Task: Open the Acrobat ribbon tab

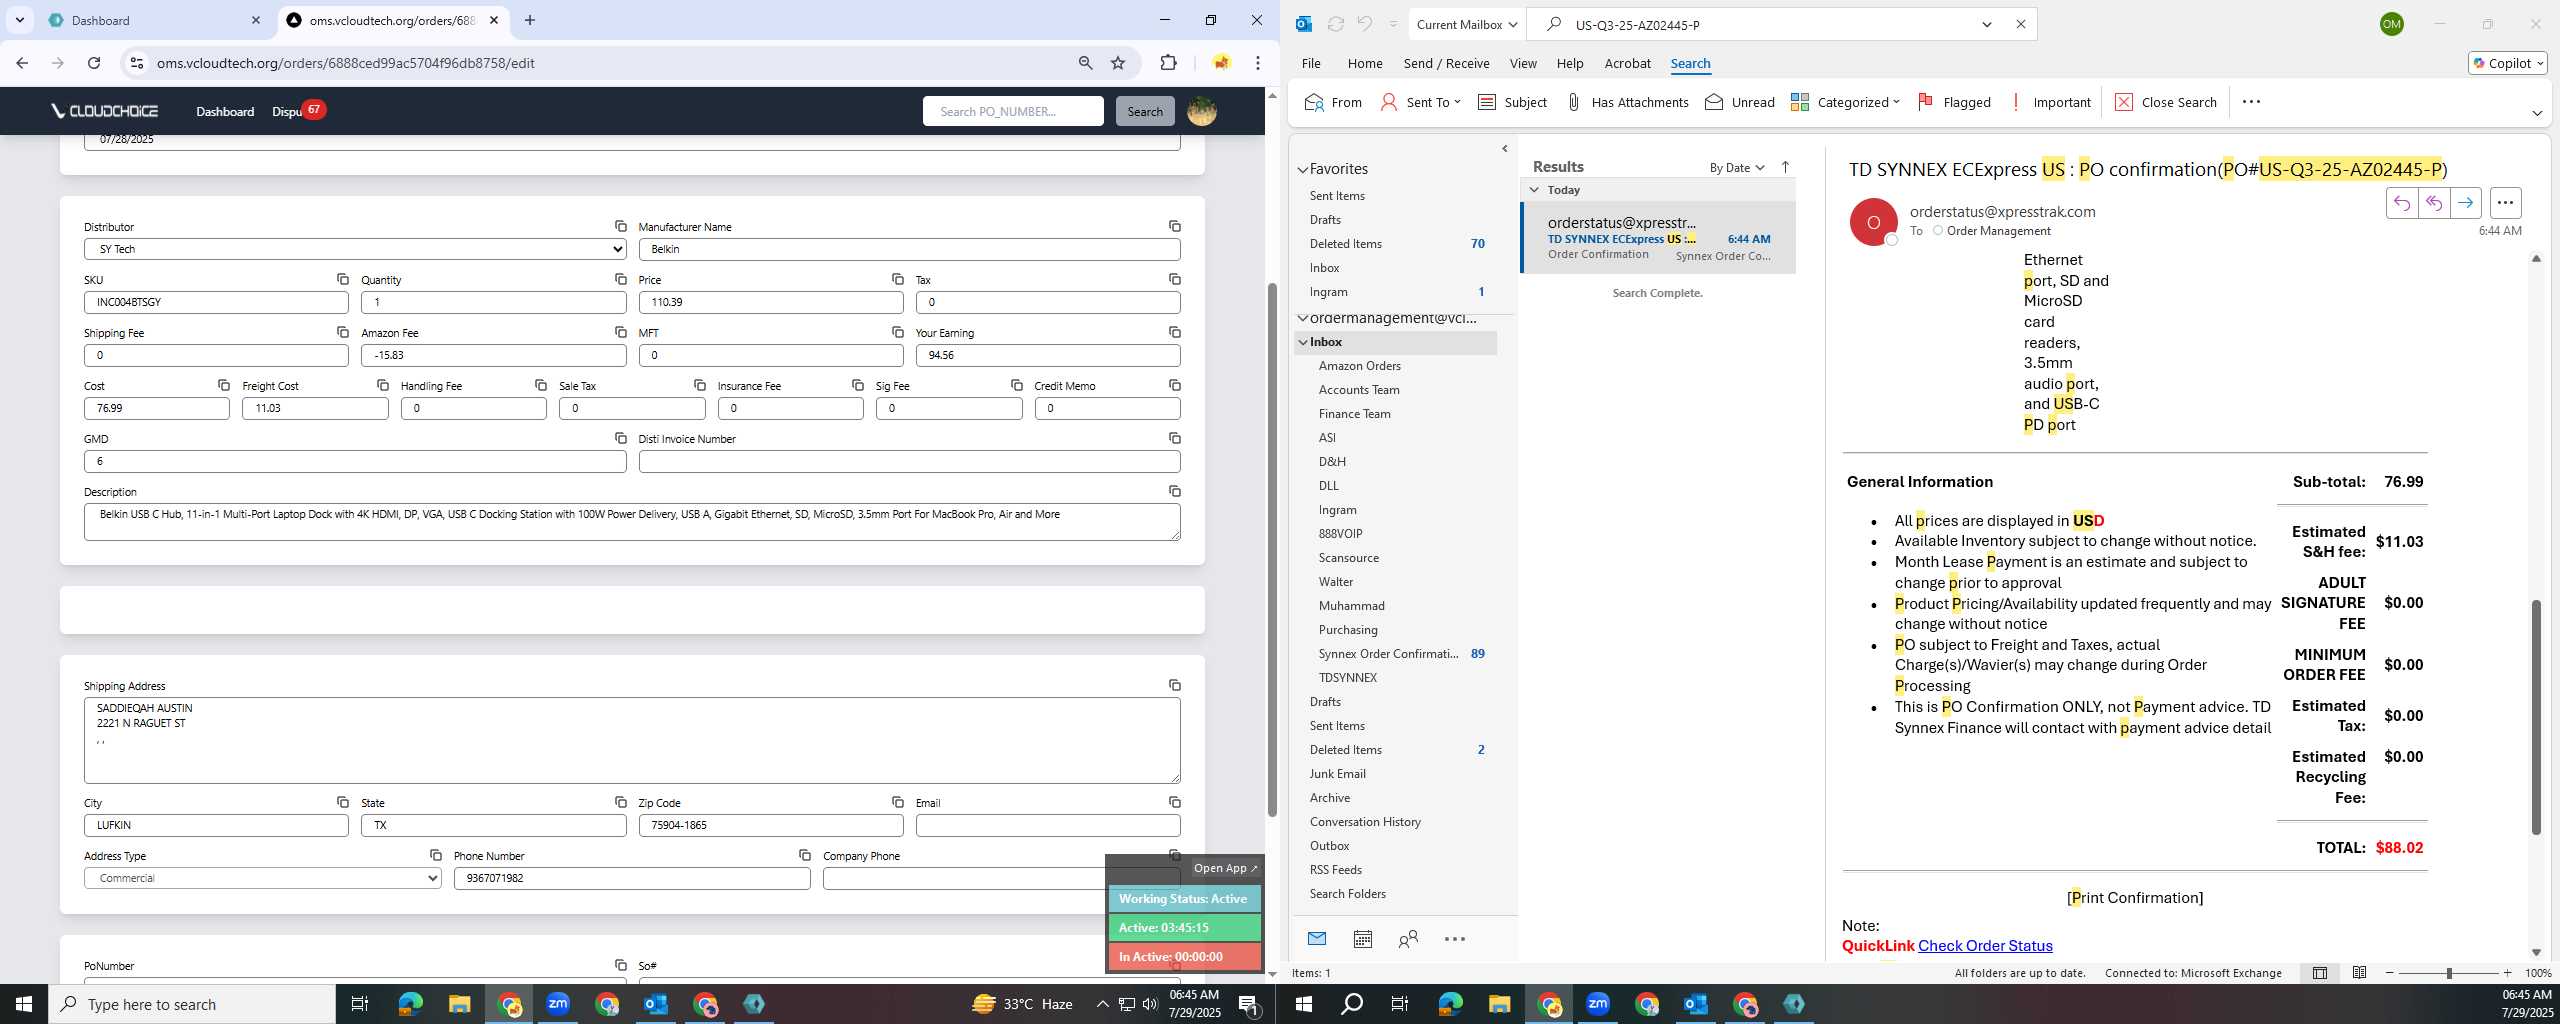Action: 1627,63
